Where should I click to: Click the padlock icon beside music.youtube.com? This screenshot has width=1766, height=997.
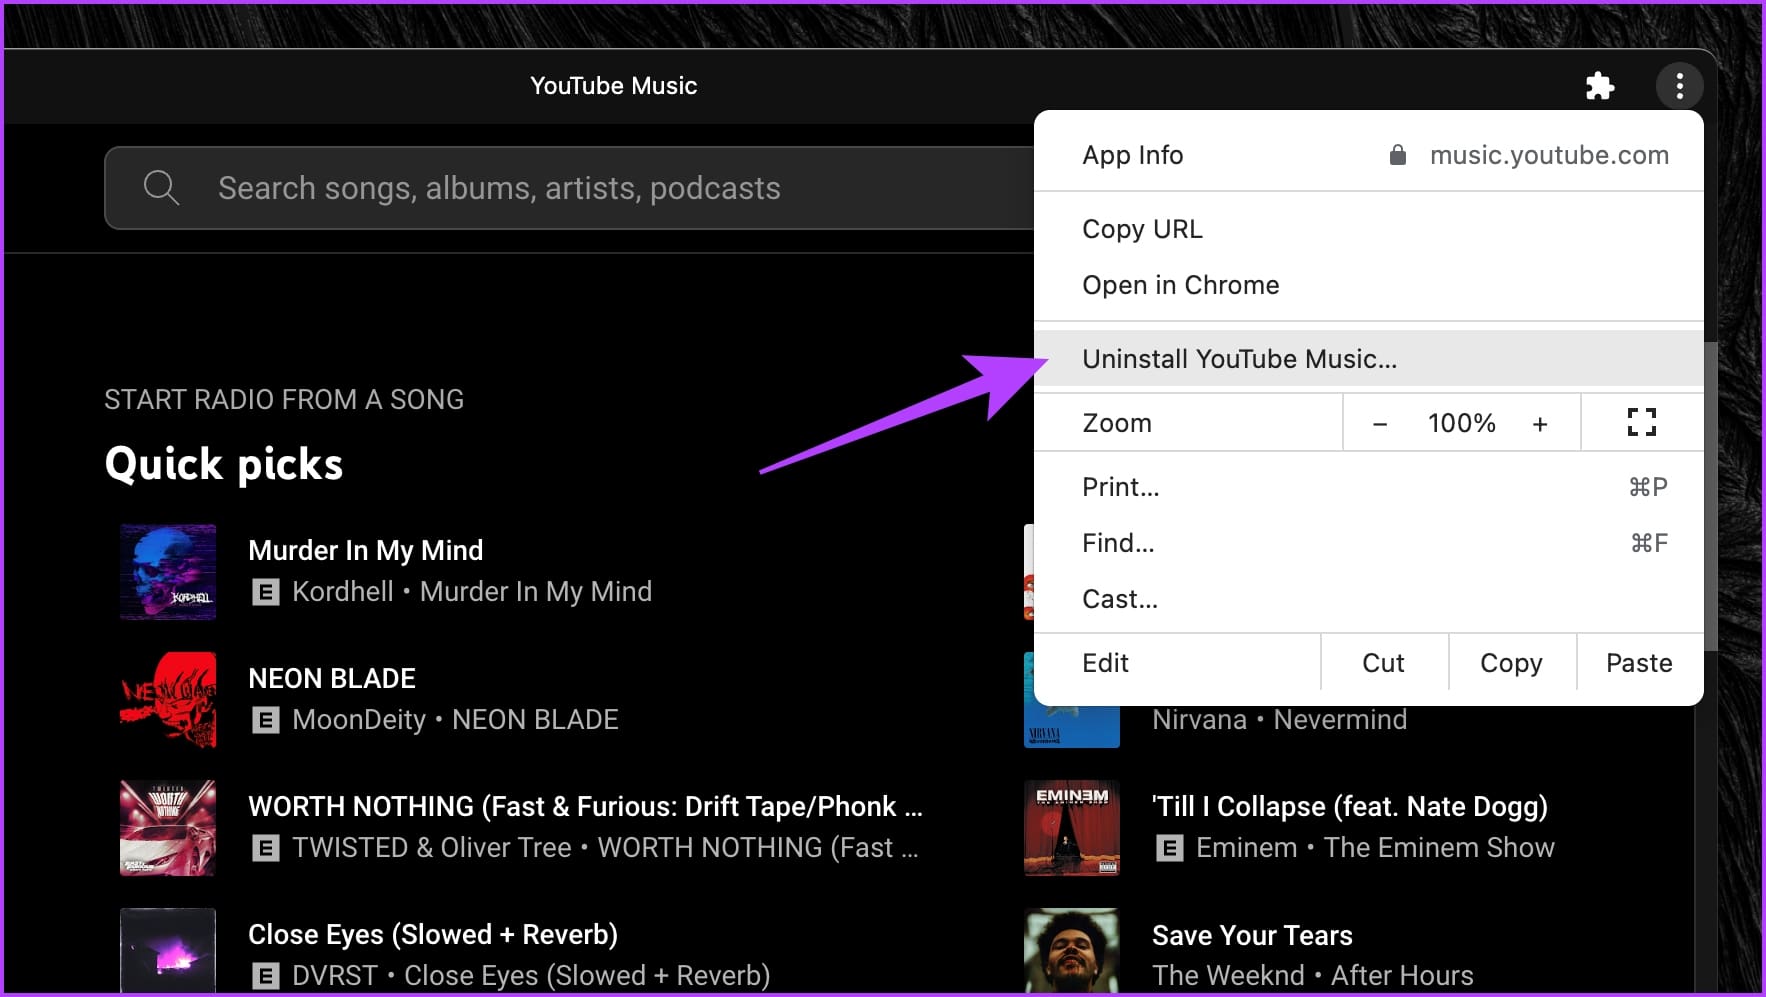[x=1396, y=154]
